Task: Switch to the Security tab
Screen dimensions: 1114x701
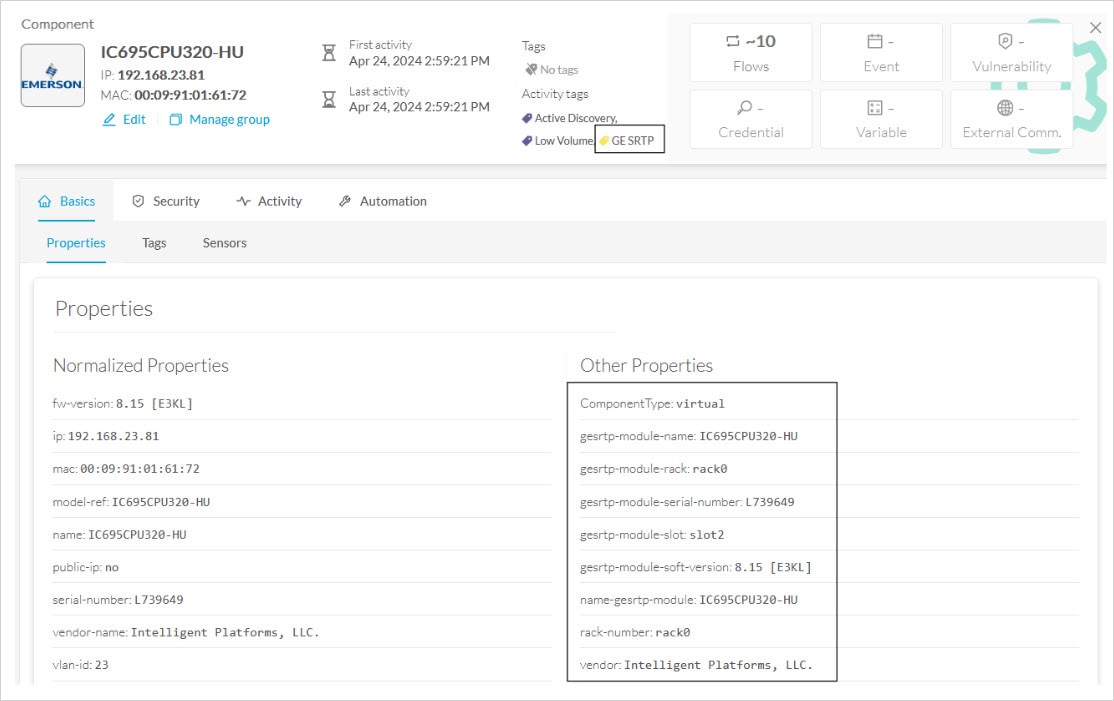Action: tap(166, 201)
